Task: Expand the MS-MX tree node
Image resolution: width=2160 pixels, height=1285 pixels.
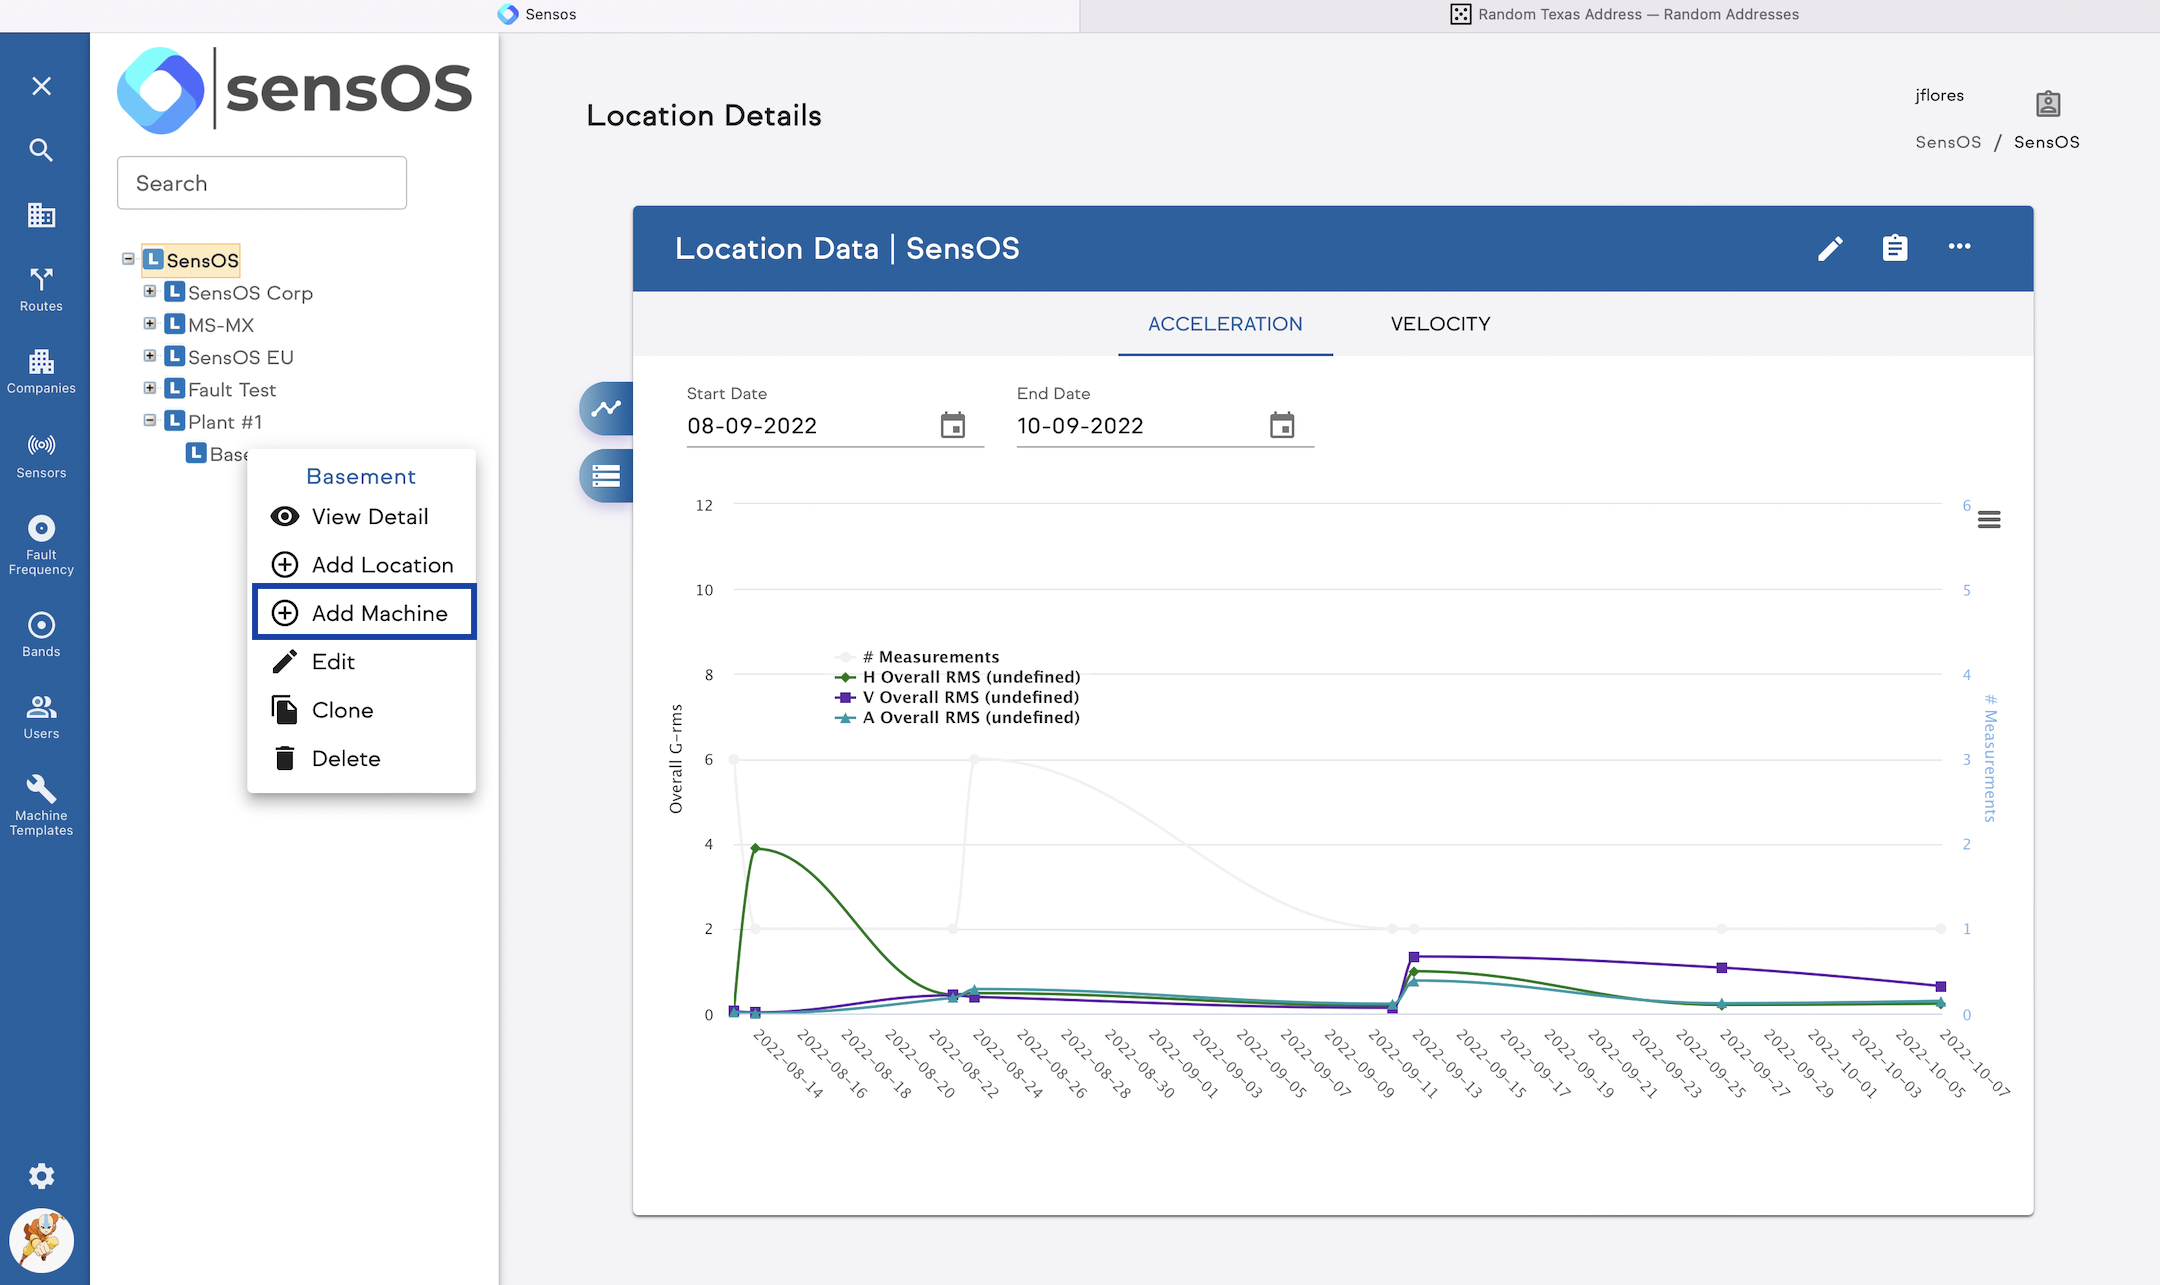Action: point(150,324)
